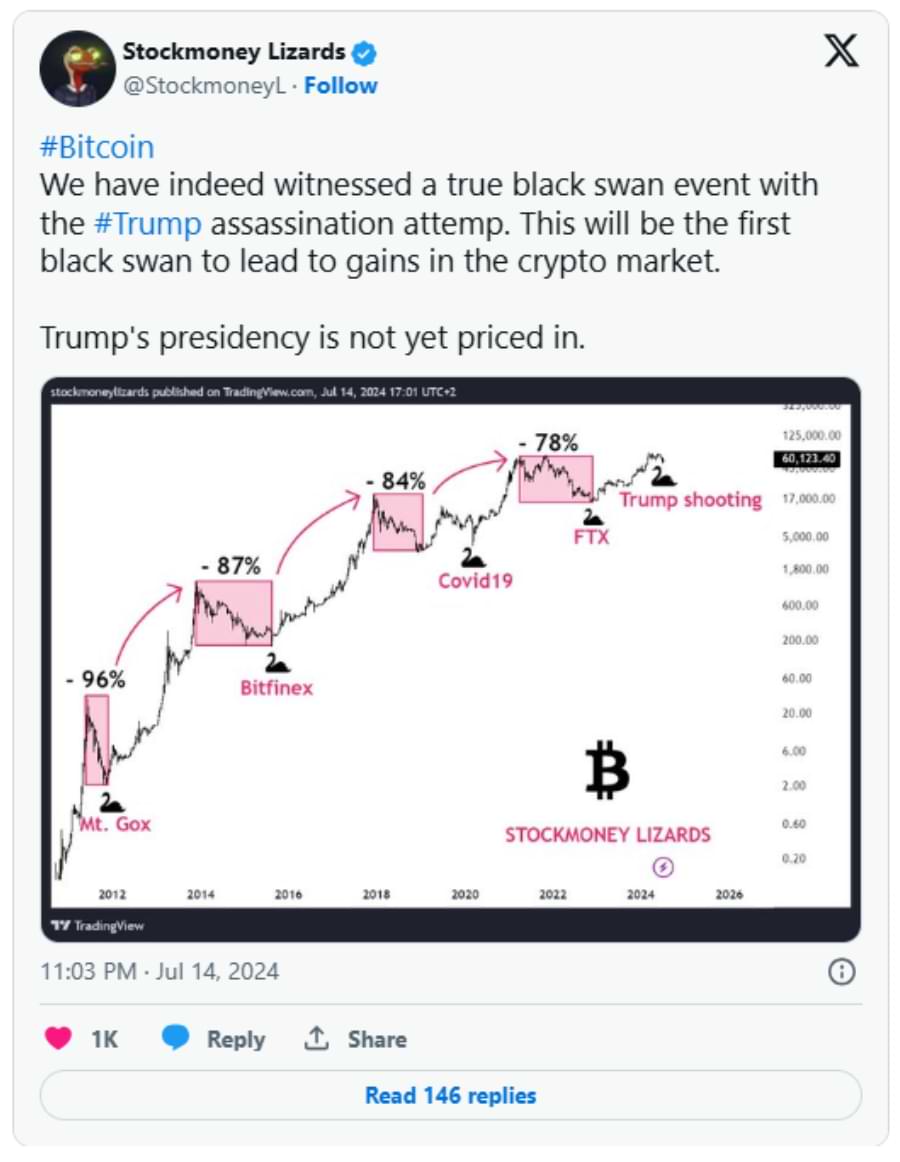This screenshot has height=1162, width=900.
Task: Click the Share label
Action: tap(377, 1039)
